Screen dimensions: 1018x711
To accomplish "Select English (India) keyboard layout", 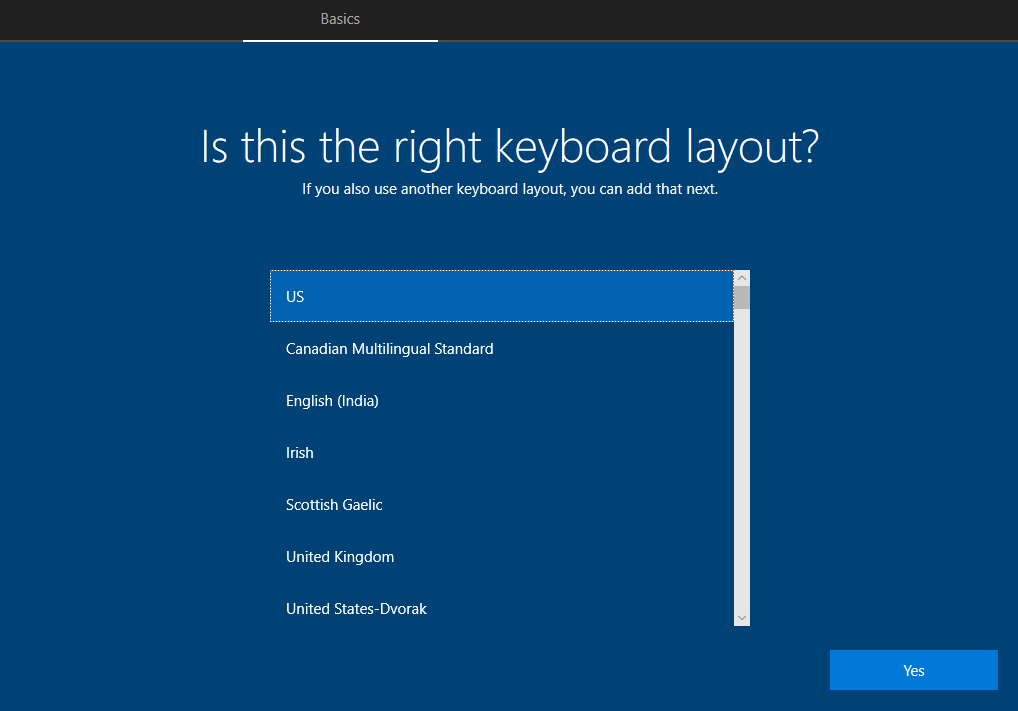I will tap(502, 401).
